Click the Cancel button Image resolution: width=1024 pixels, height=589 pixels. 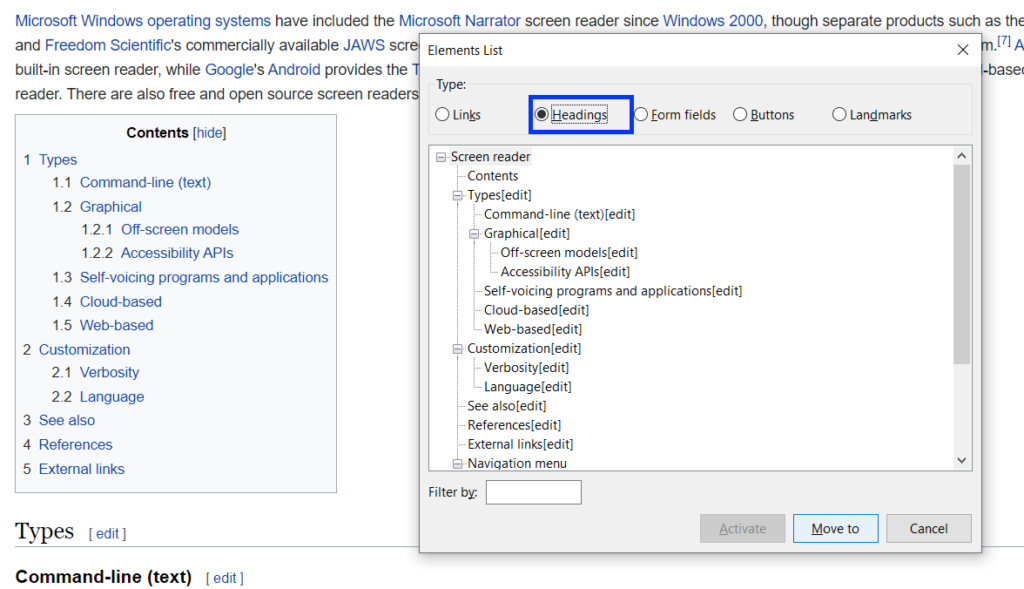coord(929,528)
